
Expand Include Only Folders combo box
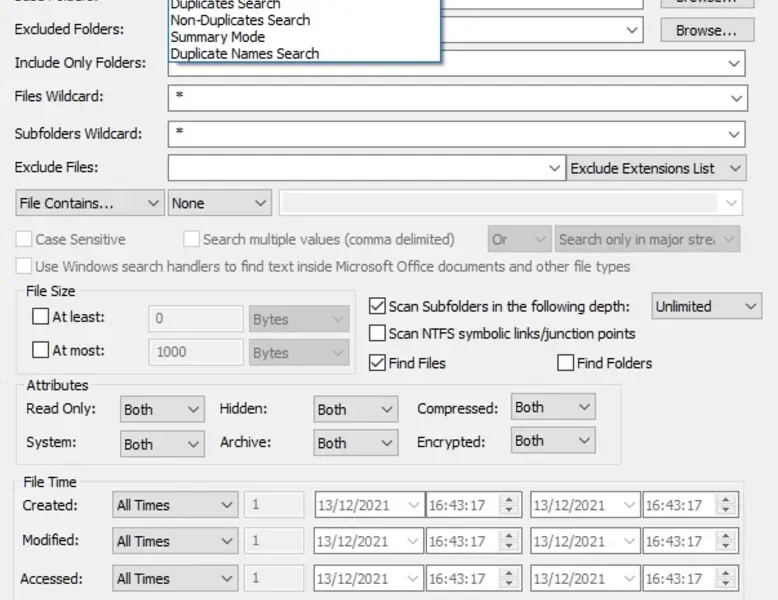coord(733,64)
